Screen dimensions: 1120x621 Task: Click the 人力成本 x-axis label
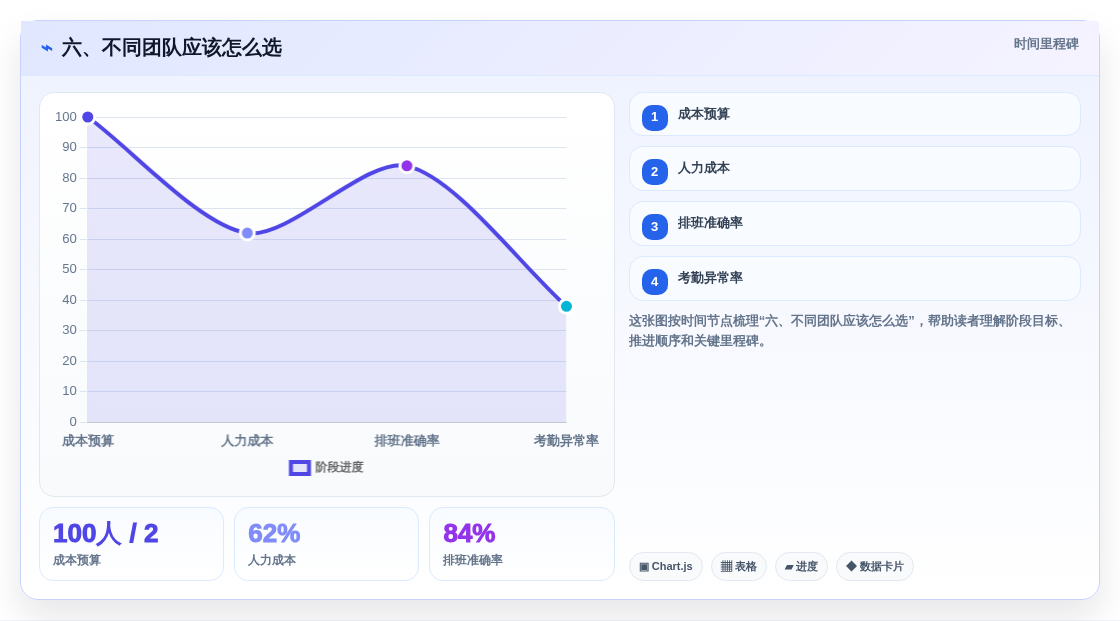pos(247,441)
